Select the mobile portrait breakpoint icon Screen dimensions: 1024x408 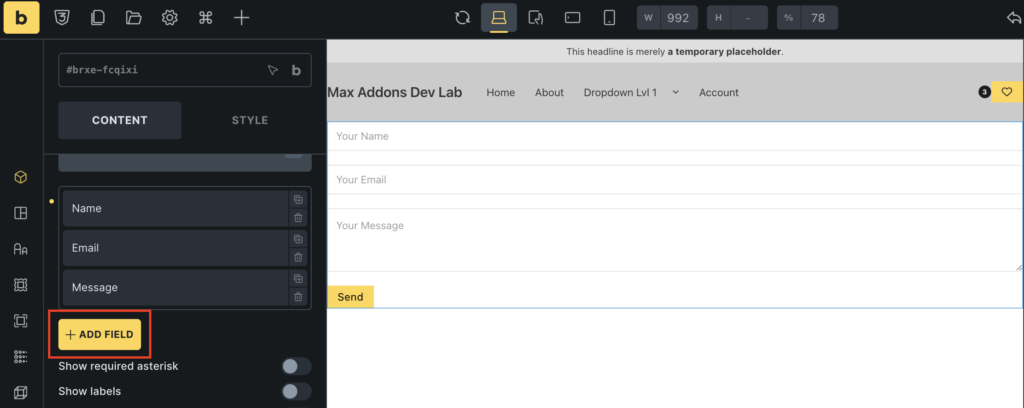pyautogui.click(x=609, y=18)
